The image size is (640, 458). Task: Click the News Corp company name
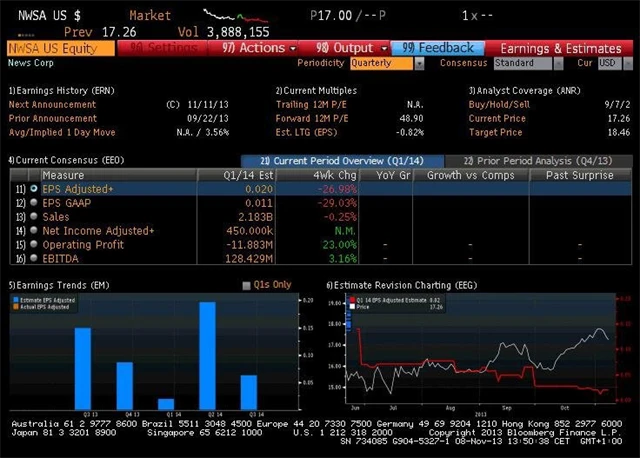(x=31, y=63)
